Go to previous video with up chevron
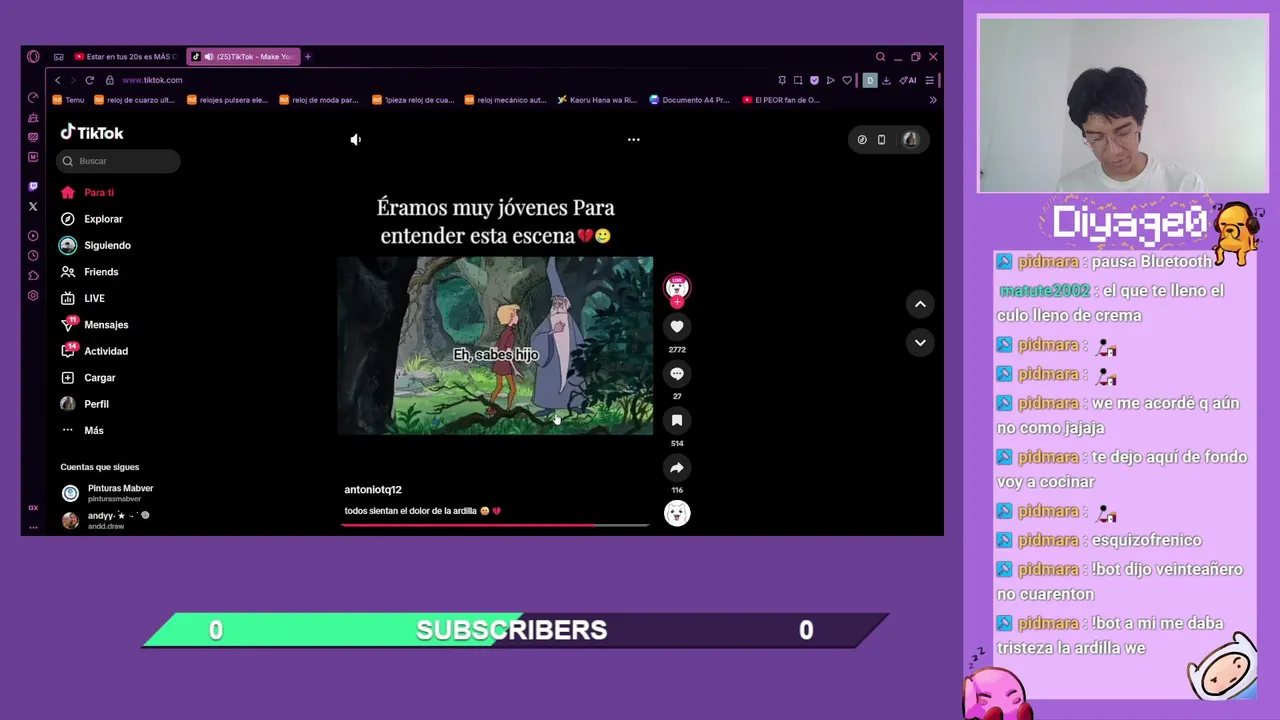This screenshot has height=720, width=1280. point(920,304)
